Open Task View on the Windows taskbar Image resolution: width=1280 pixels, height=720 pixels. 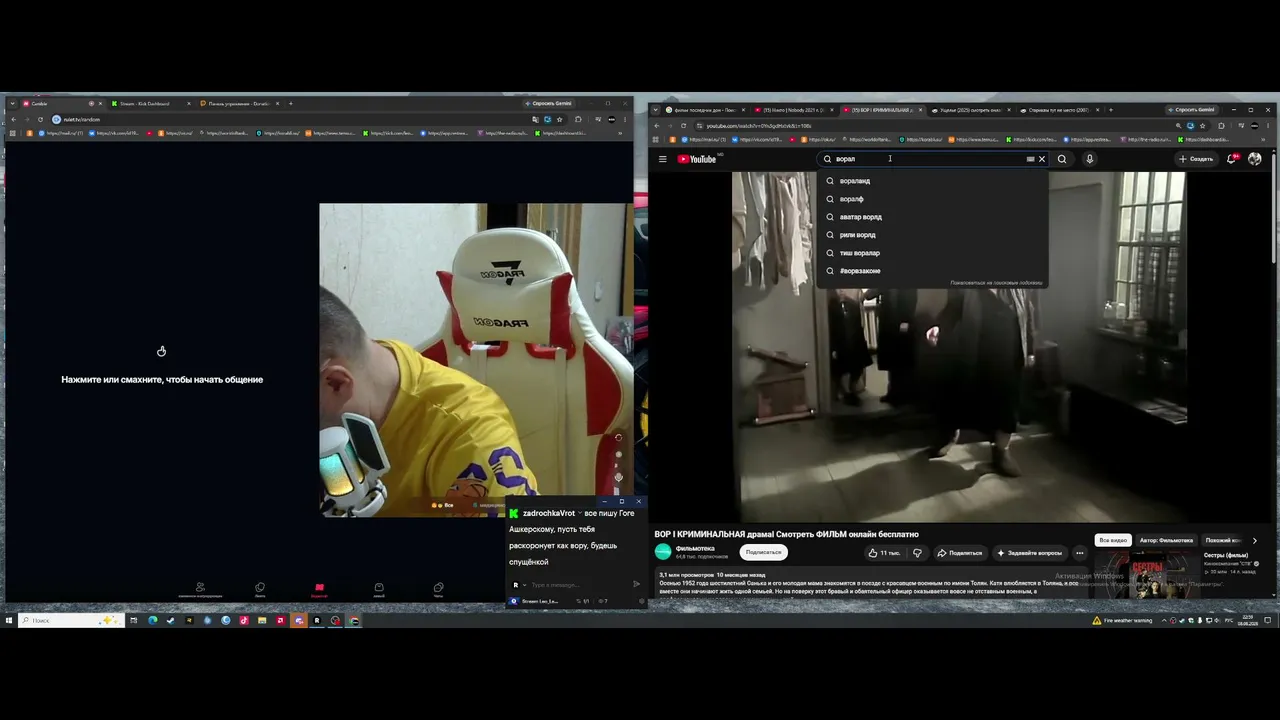(133, 621)
